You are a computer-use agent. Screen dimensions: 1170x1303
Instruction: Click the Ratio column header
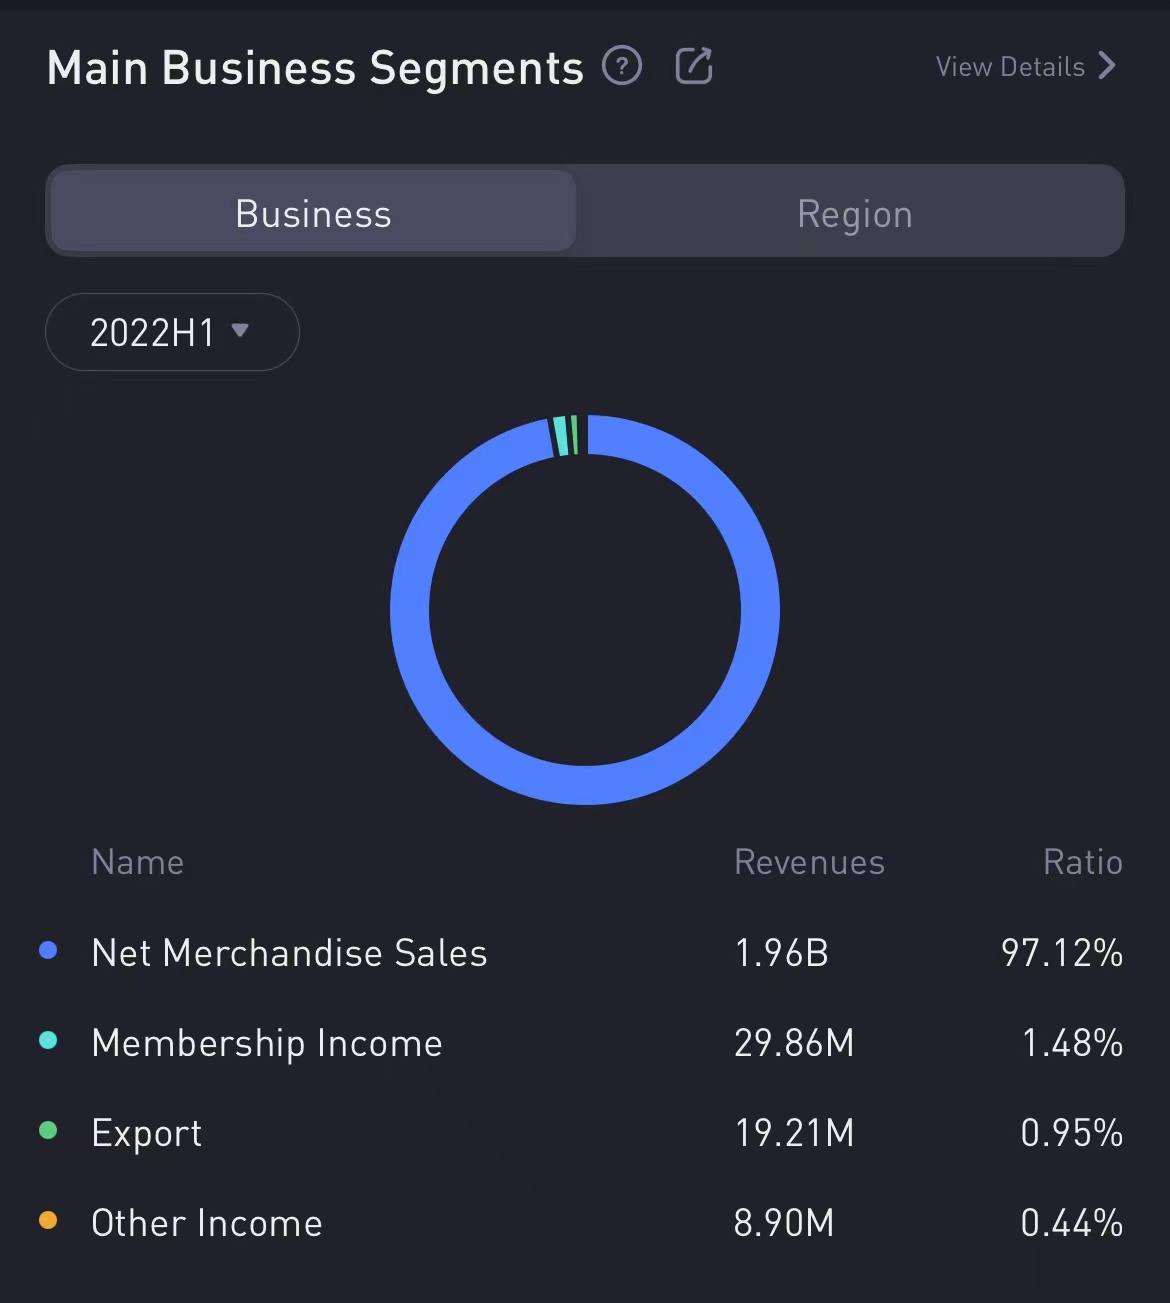click(1082, 862)
